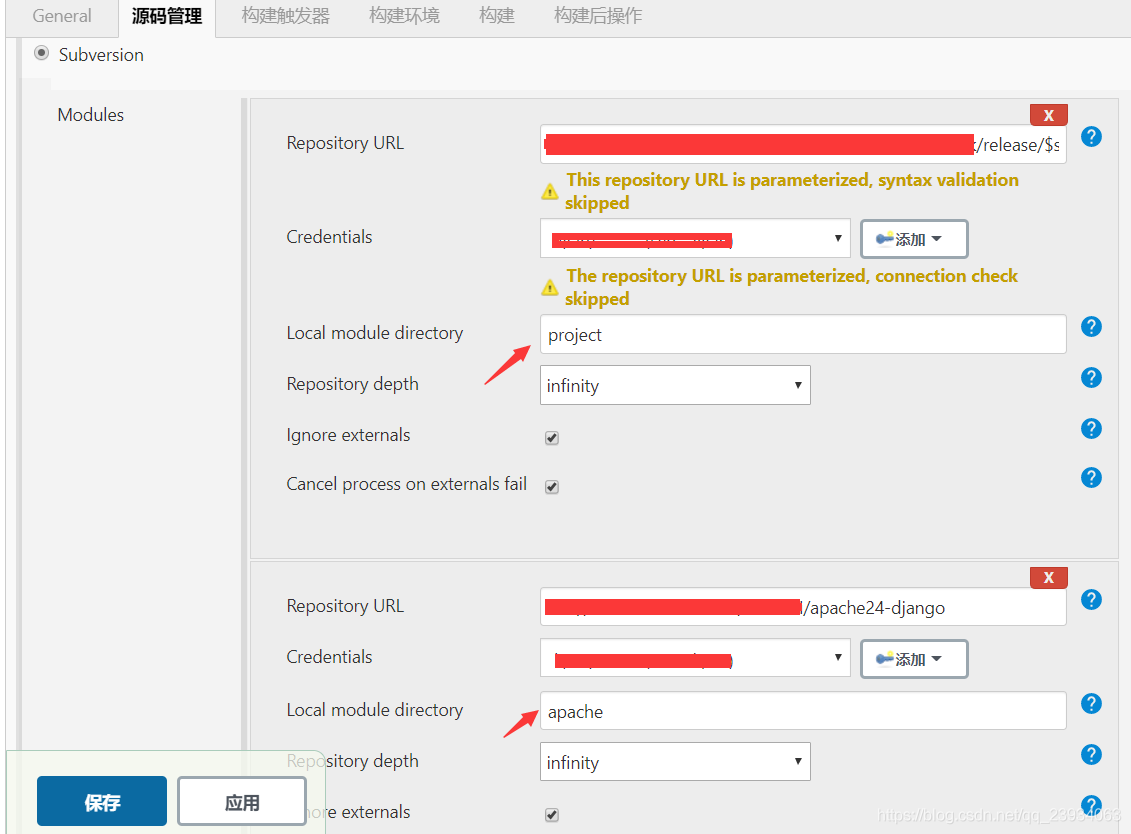Viewport: 1131px width, 834px height.
Task: Open help for first Cancel process on externals fail
Action: coord(1091,478)
